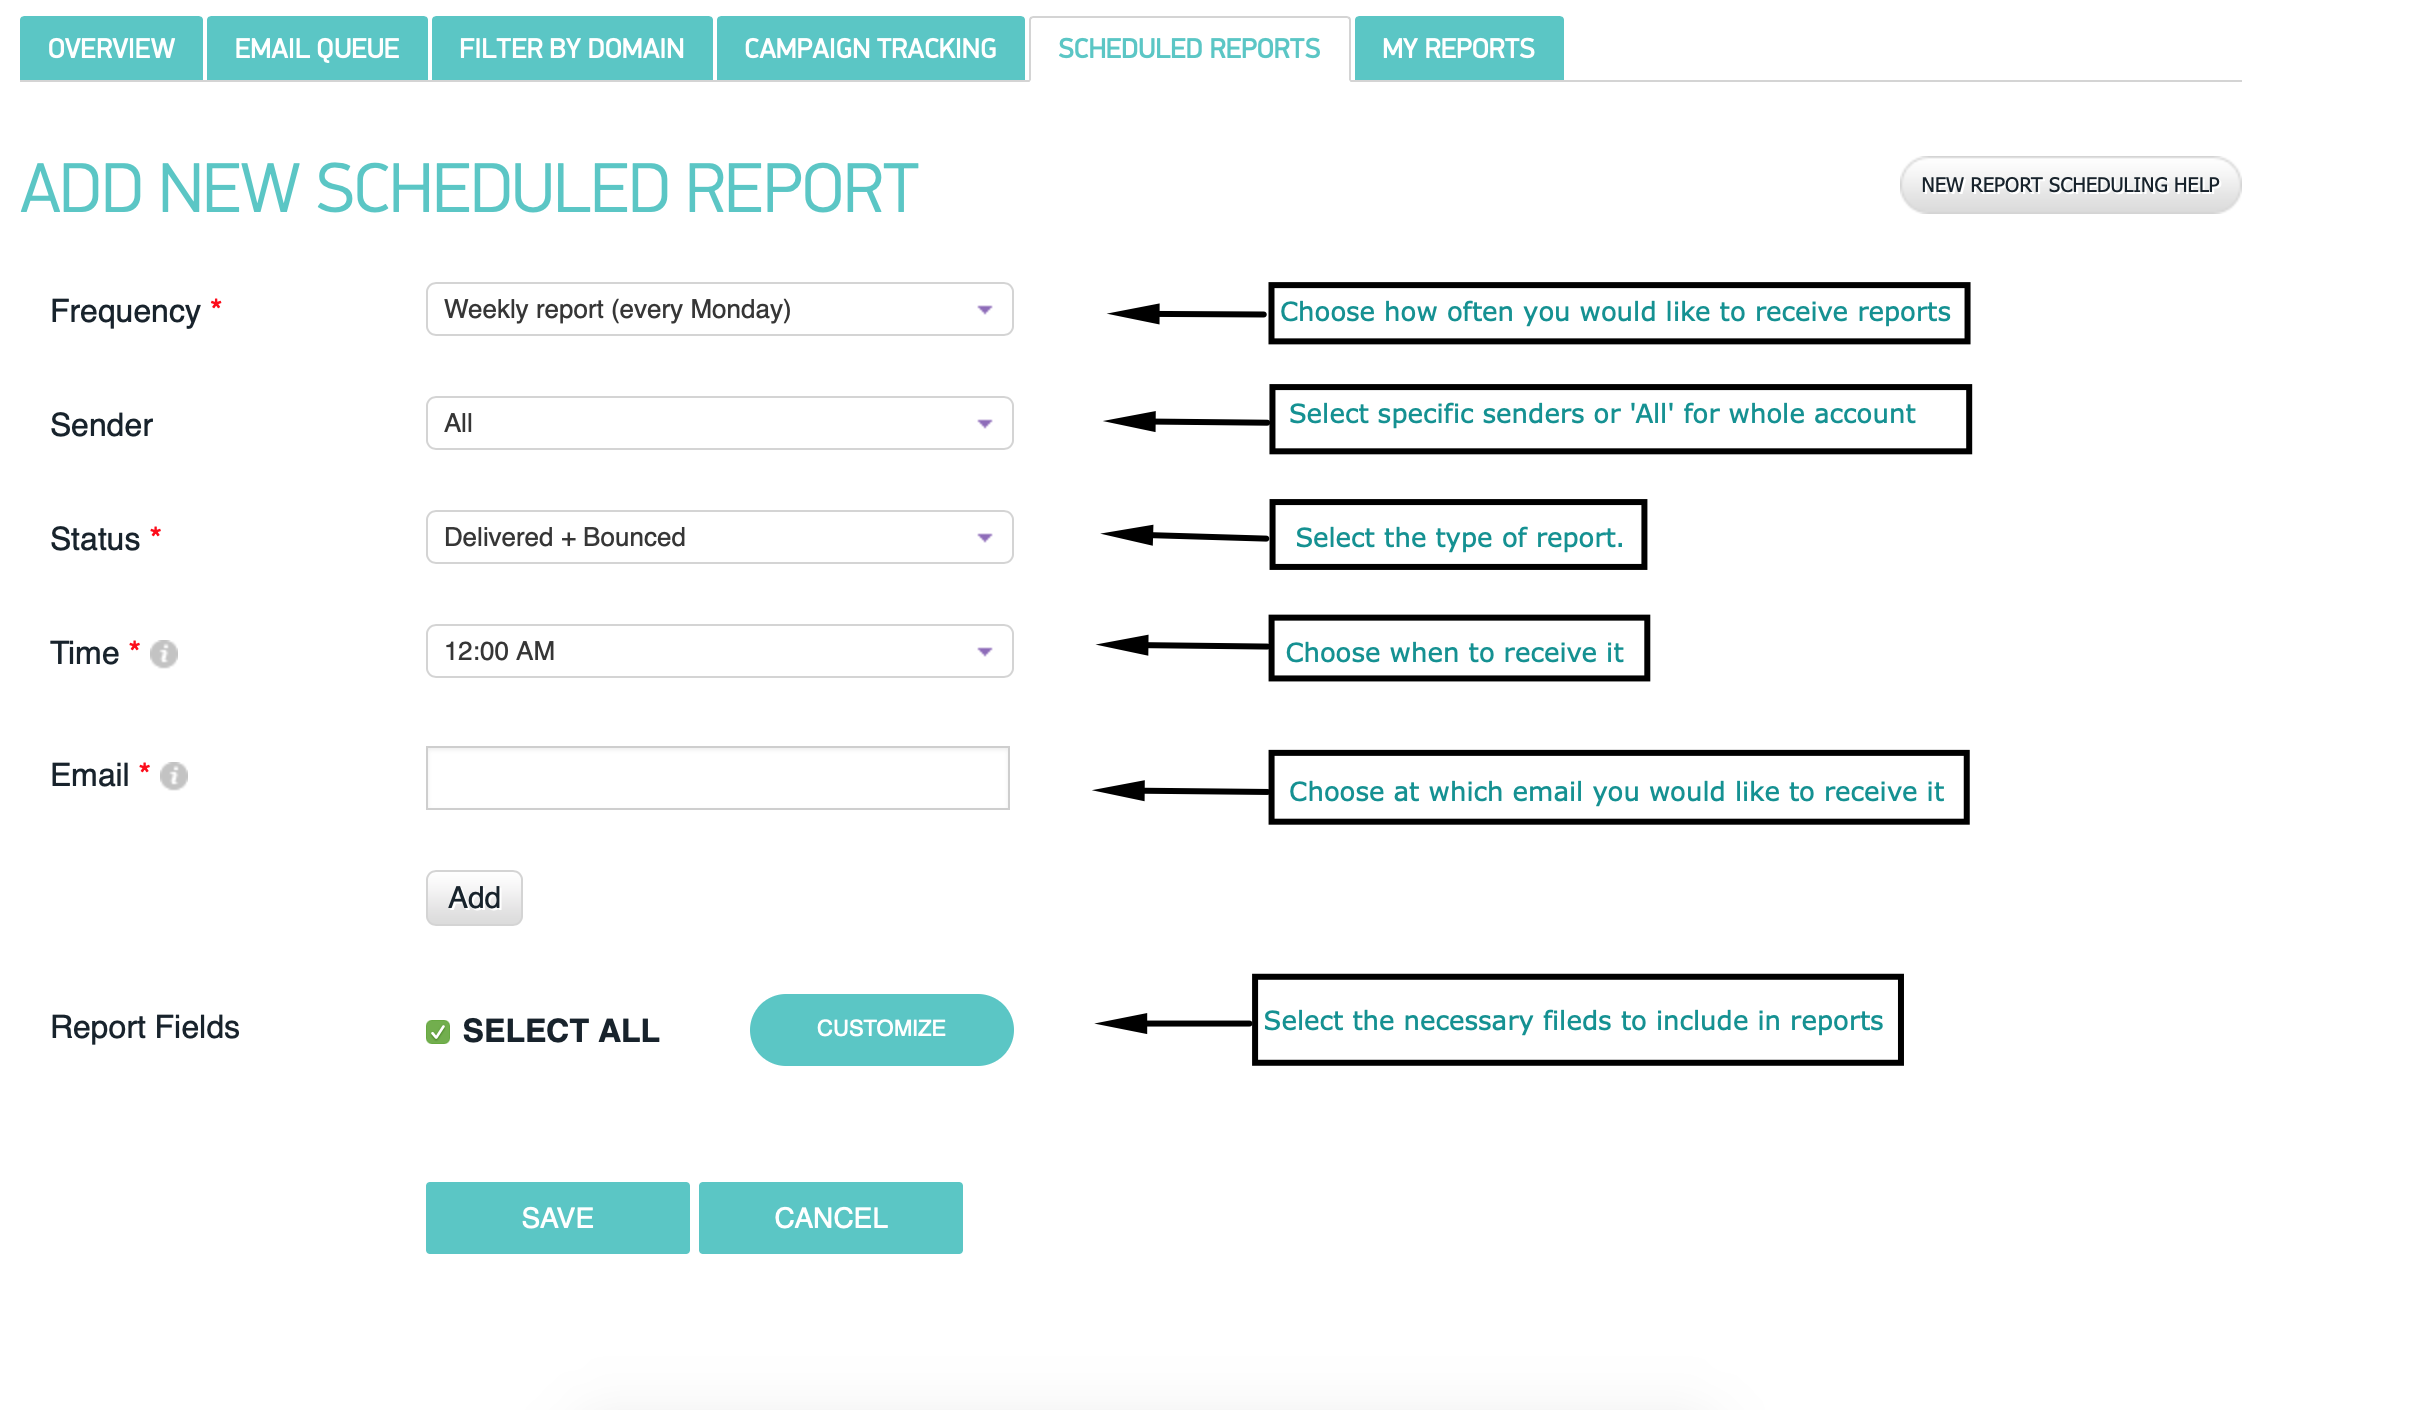This screenshot has height=1410, width=2422.
Task: Save the scheduled report
Action: pos(557,1218)
